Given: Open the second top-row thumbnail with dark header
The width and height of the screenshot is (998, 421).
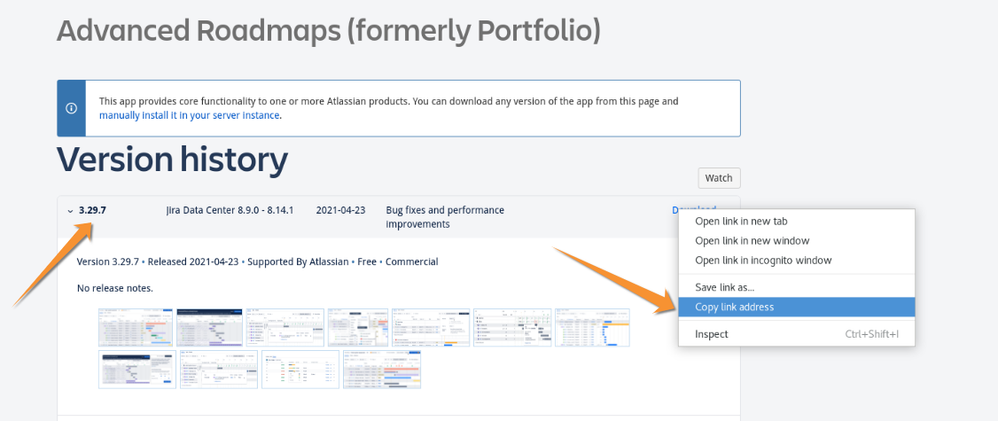Looking at the screenshot, I should (209, 327).
